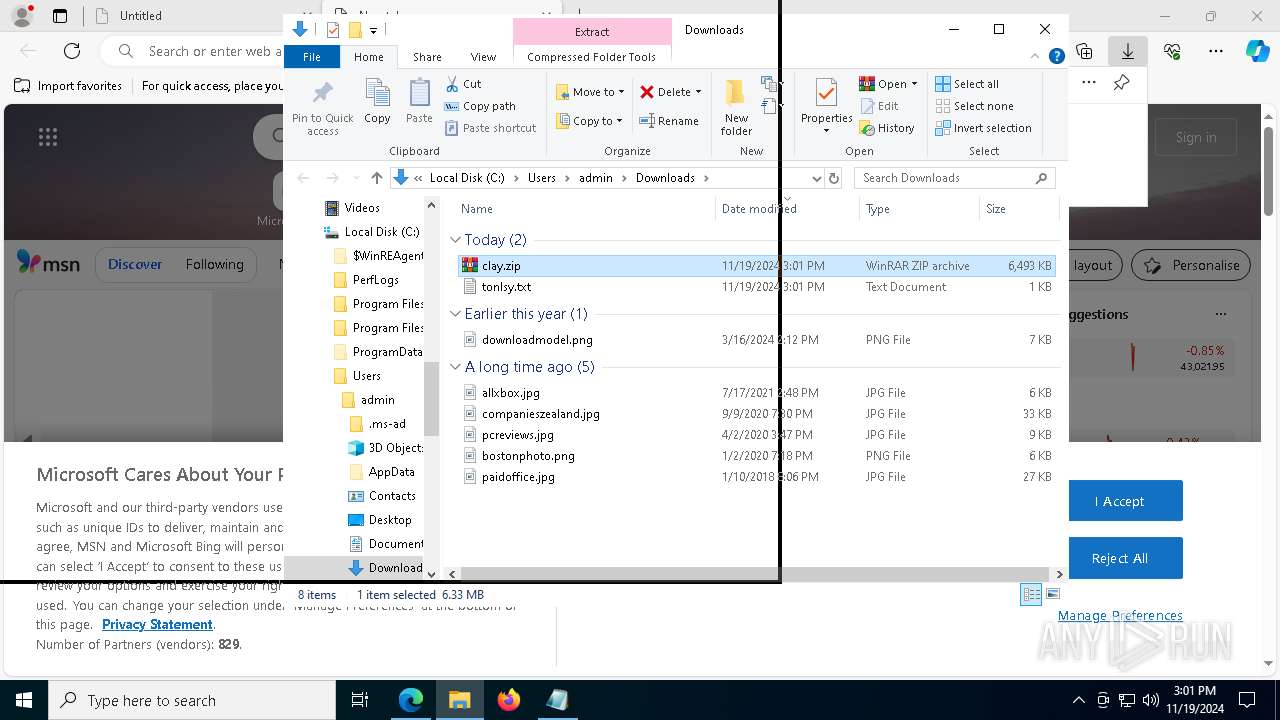Switch to details view layout icon

(1031, 594)
